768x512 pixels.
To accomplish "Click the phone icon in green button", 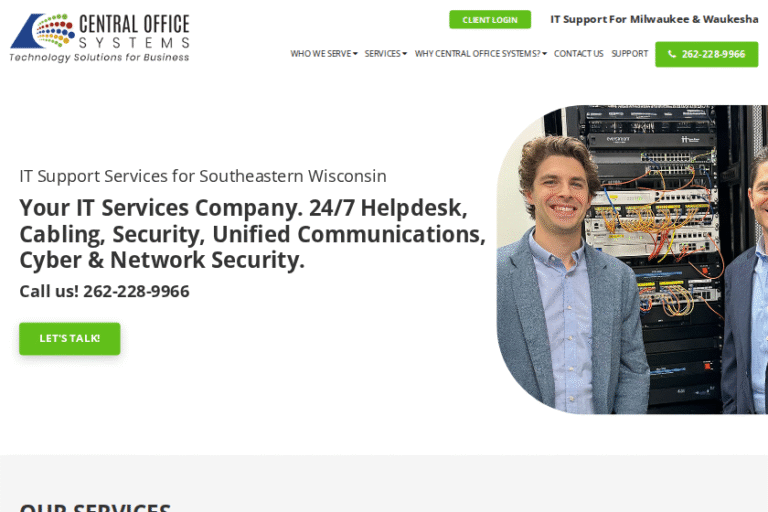I will pos(672,54).
